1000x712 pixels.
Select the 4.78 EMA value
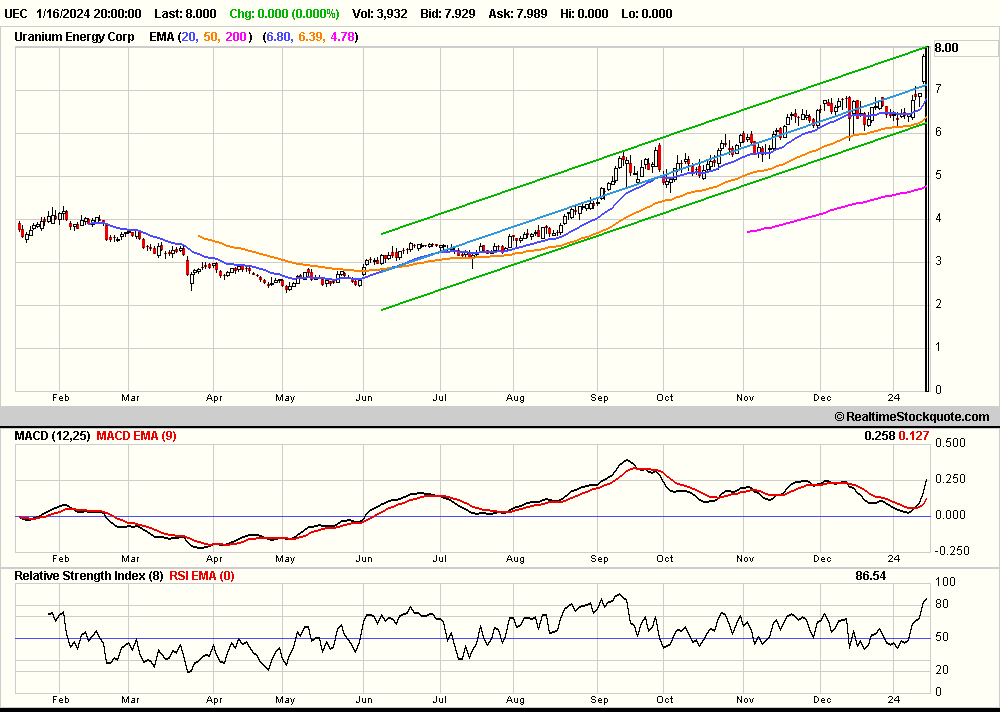[x=342, y=37]
